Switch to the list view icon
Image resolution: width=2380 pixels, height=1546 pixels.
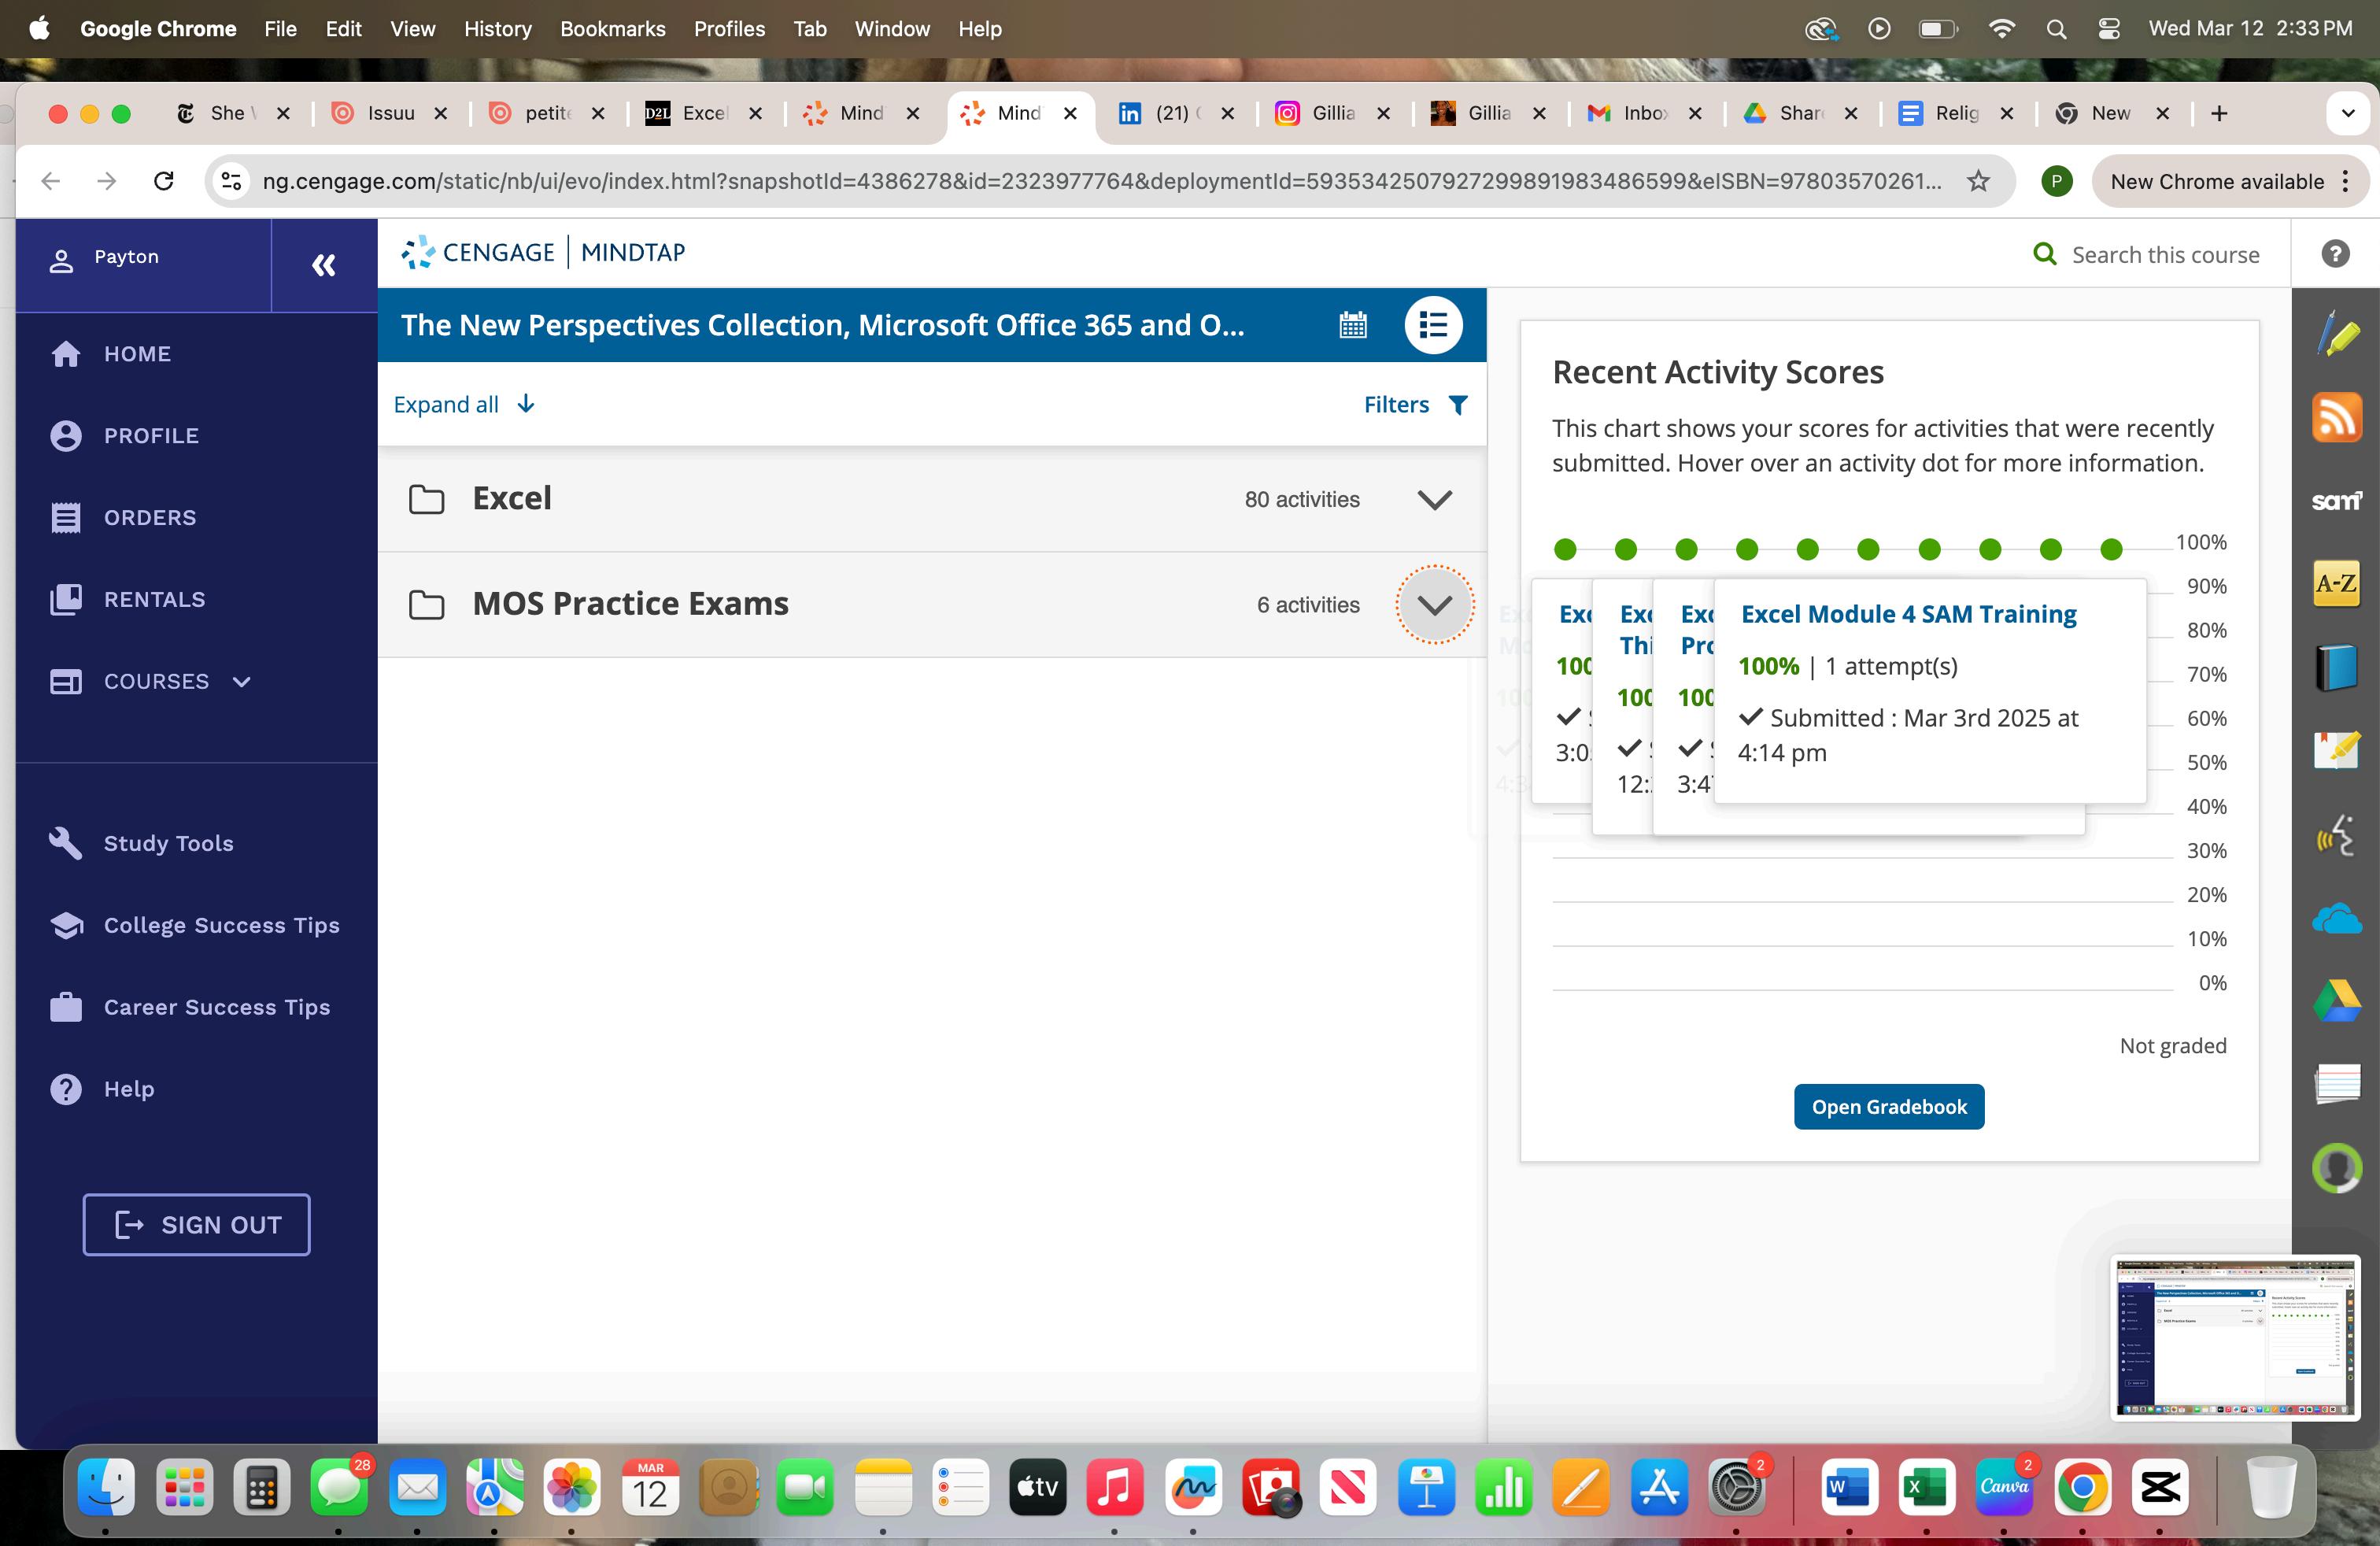tap(1433, 325)
